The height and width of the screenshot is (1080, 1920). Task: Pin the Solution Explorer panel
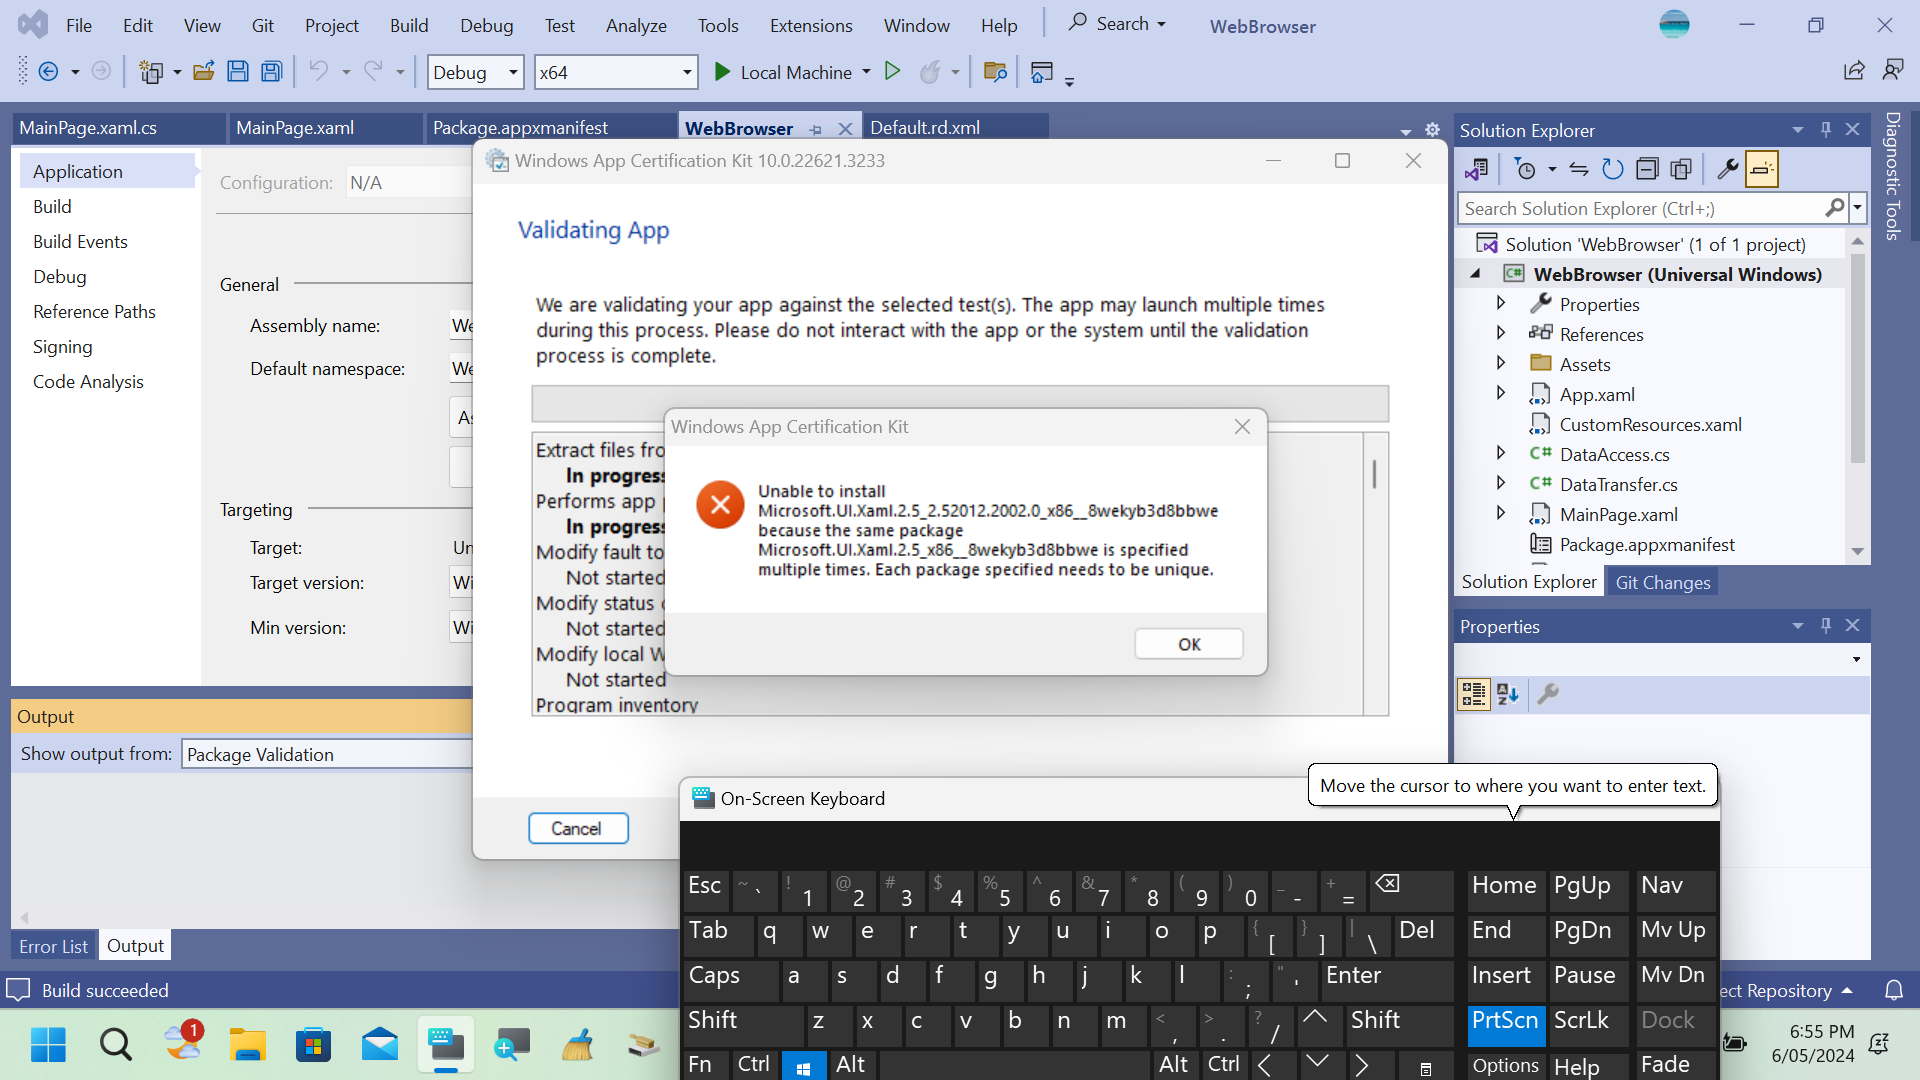coord(1826,130)
